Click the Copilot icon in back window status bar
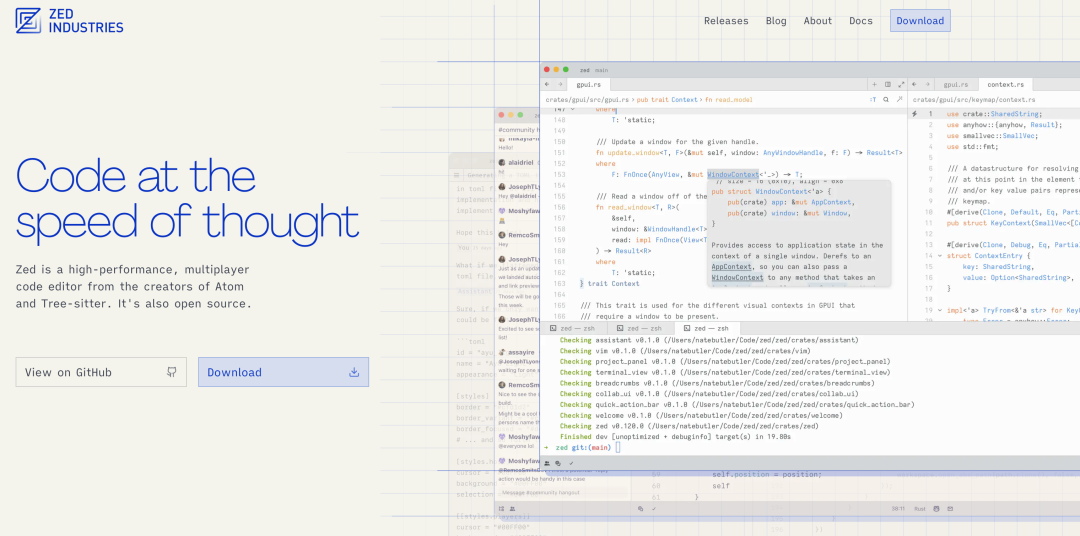 click(936, 509)
